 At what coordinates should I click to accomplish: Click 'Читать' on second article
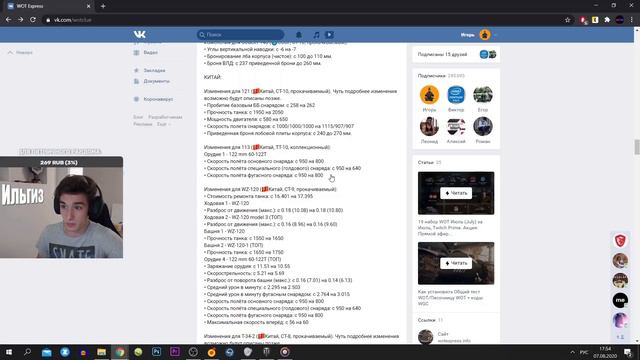(x=456, y=263)
